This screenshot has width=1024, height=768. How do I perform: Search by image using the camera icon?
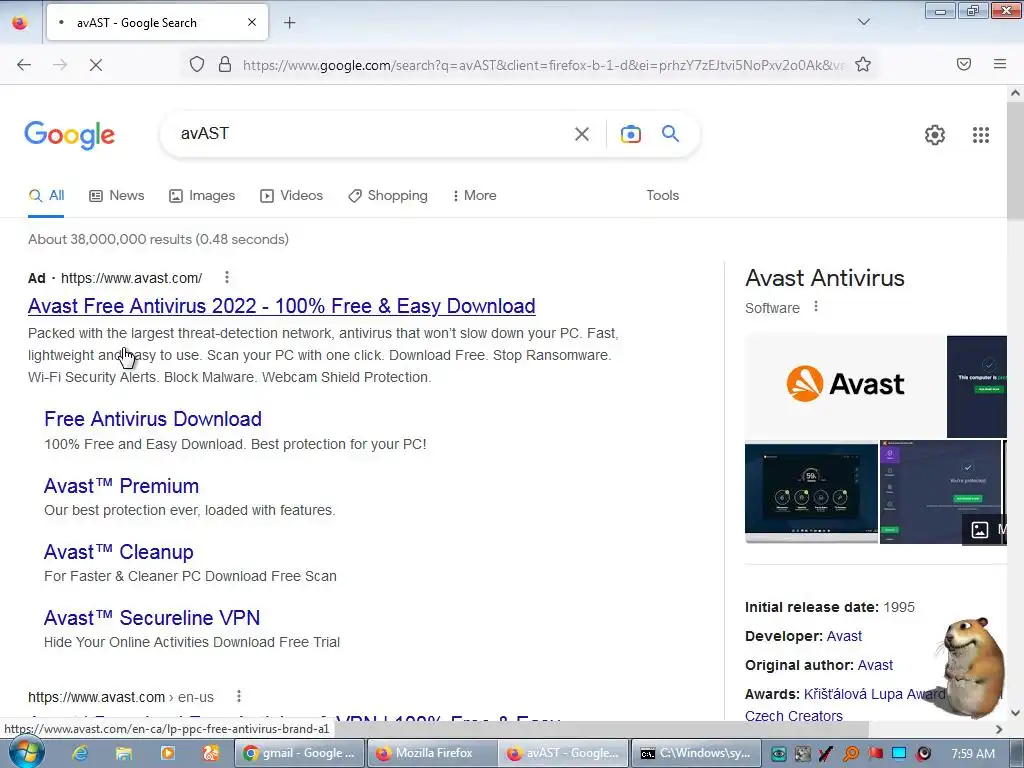[x=630, y=134]
